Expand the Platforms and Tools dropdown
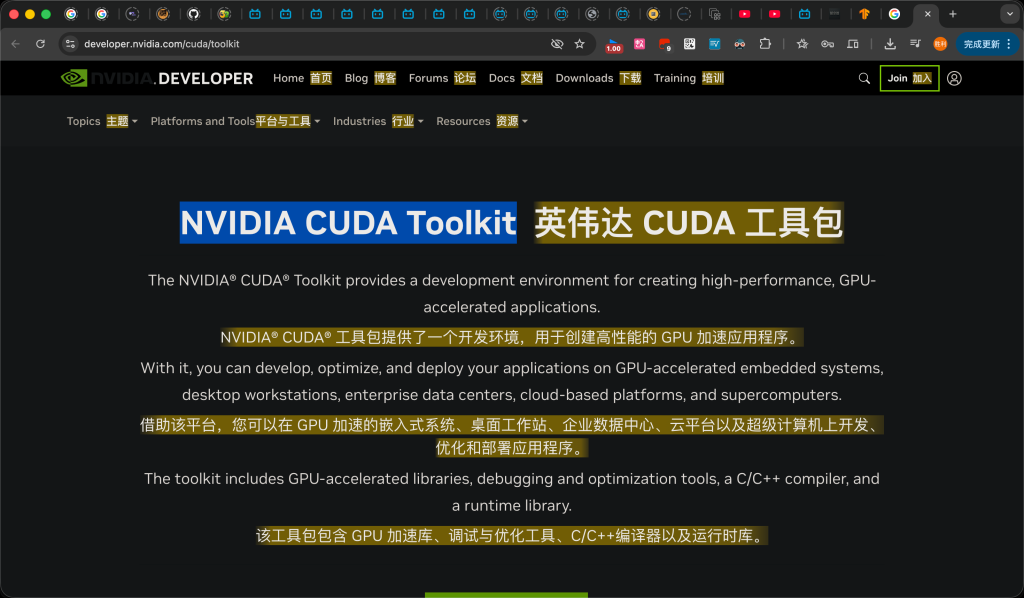The image size is (1024, 598). click(235, 121)
